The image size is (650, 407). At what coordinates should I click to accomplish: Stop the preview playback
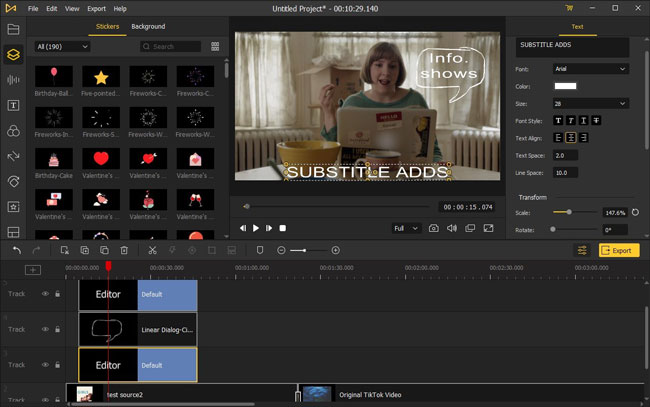(x=283, y=228)
